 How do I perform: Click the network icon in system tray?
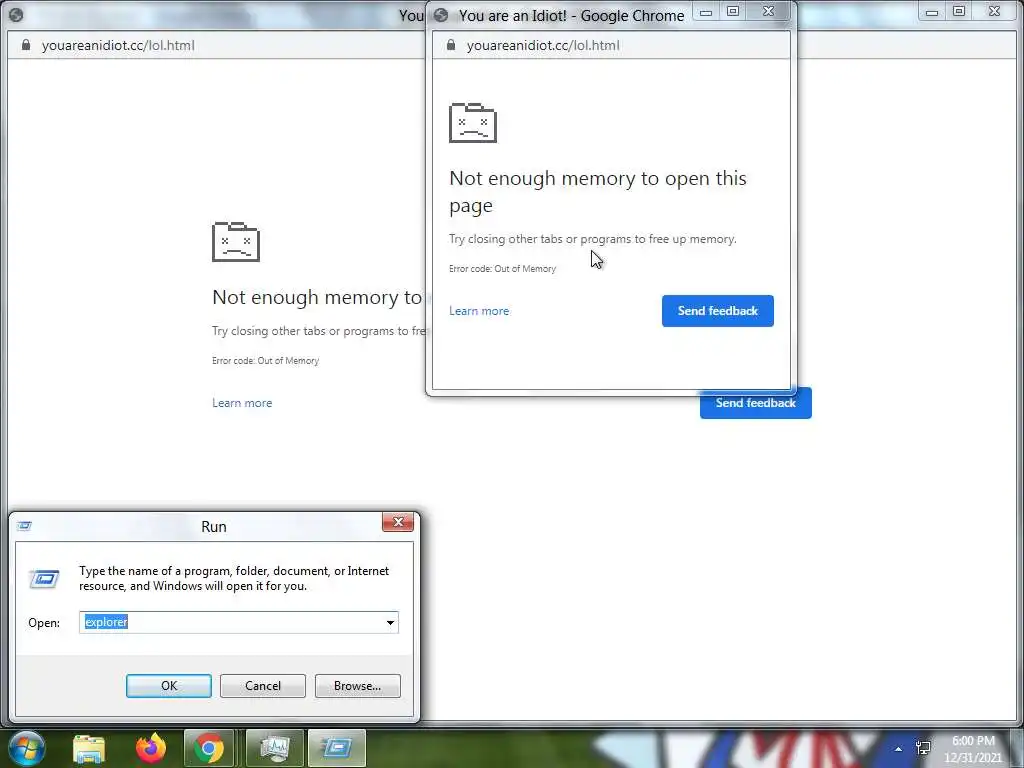pyautogui.click(x=923, y=748)
